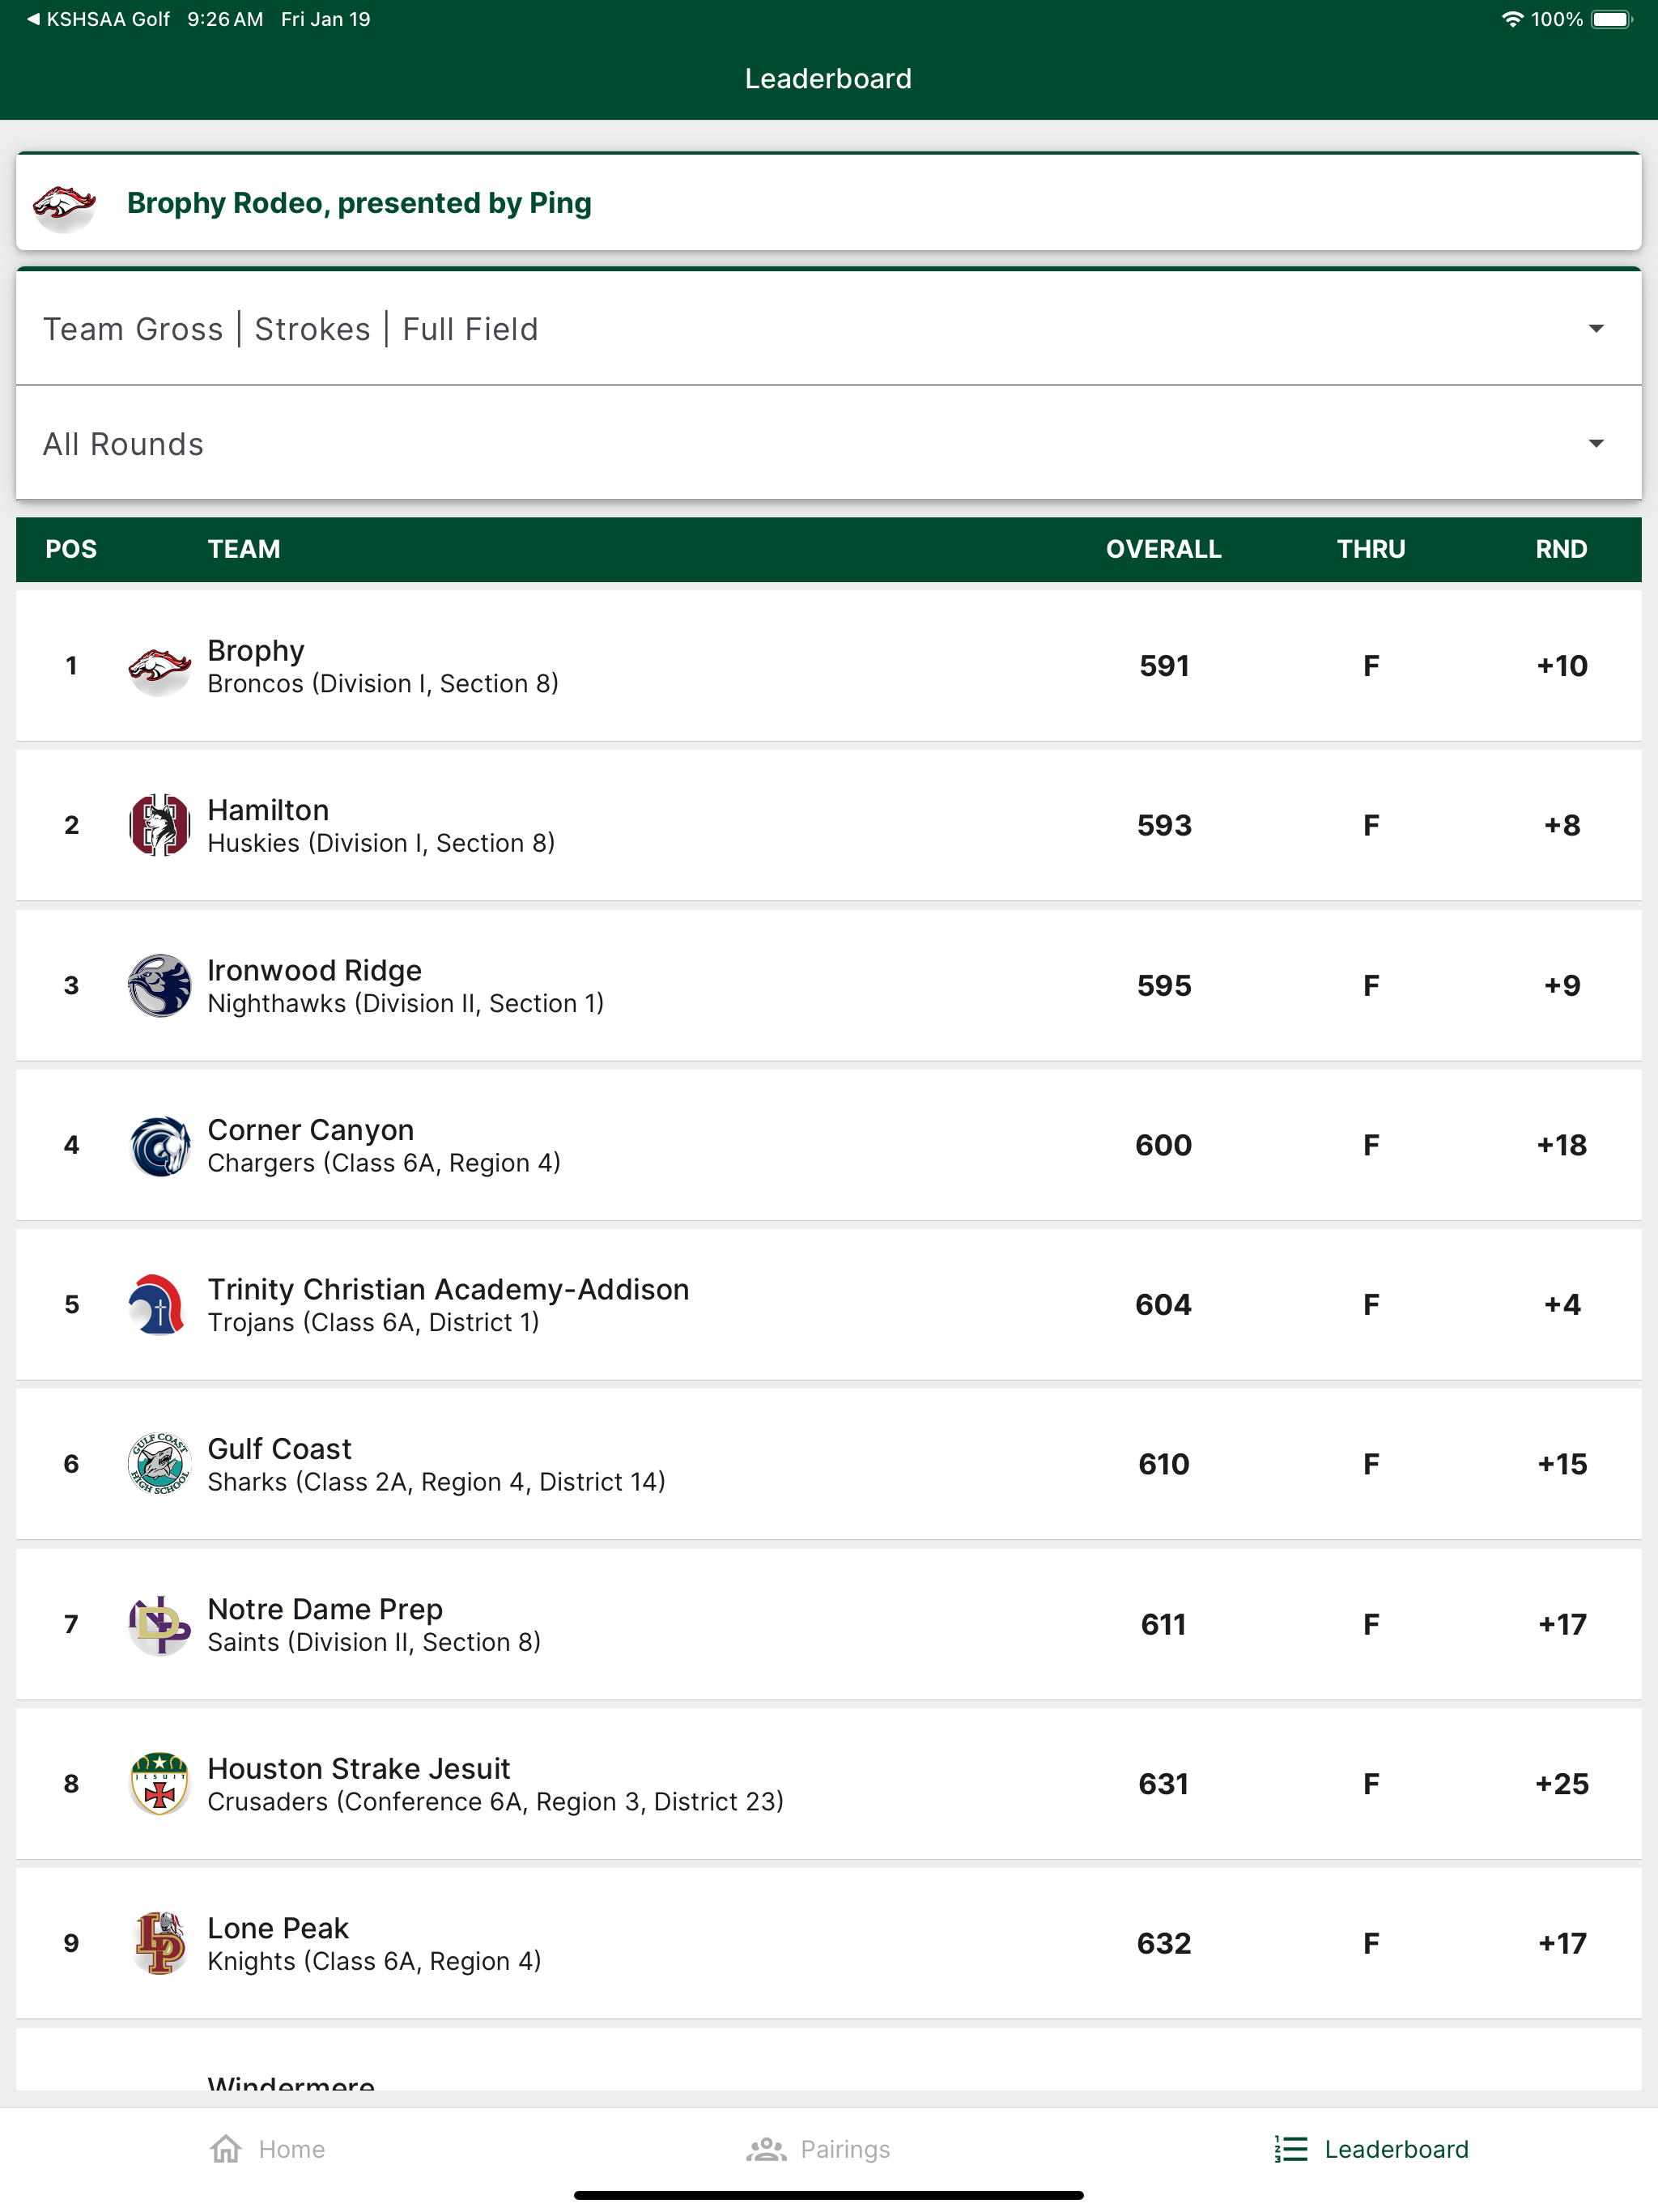This screenshot has width=1658, height=2212.
Task: Select the Leaderboard tab
Action: (x=1371, y=2149)
